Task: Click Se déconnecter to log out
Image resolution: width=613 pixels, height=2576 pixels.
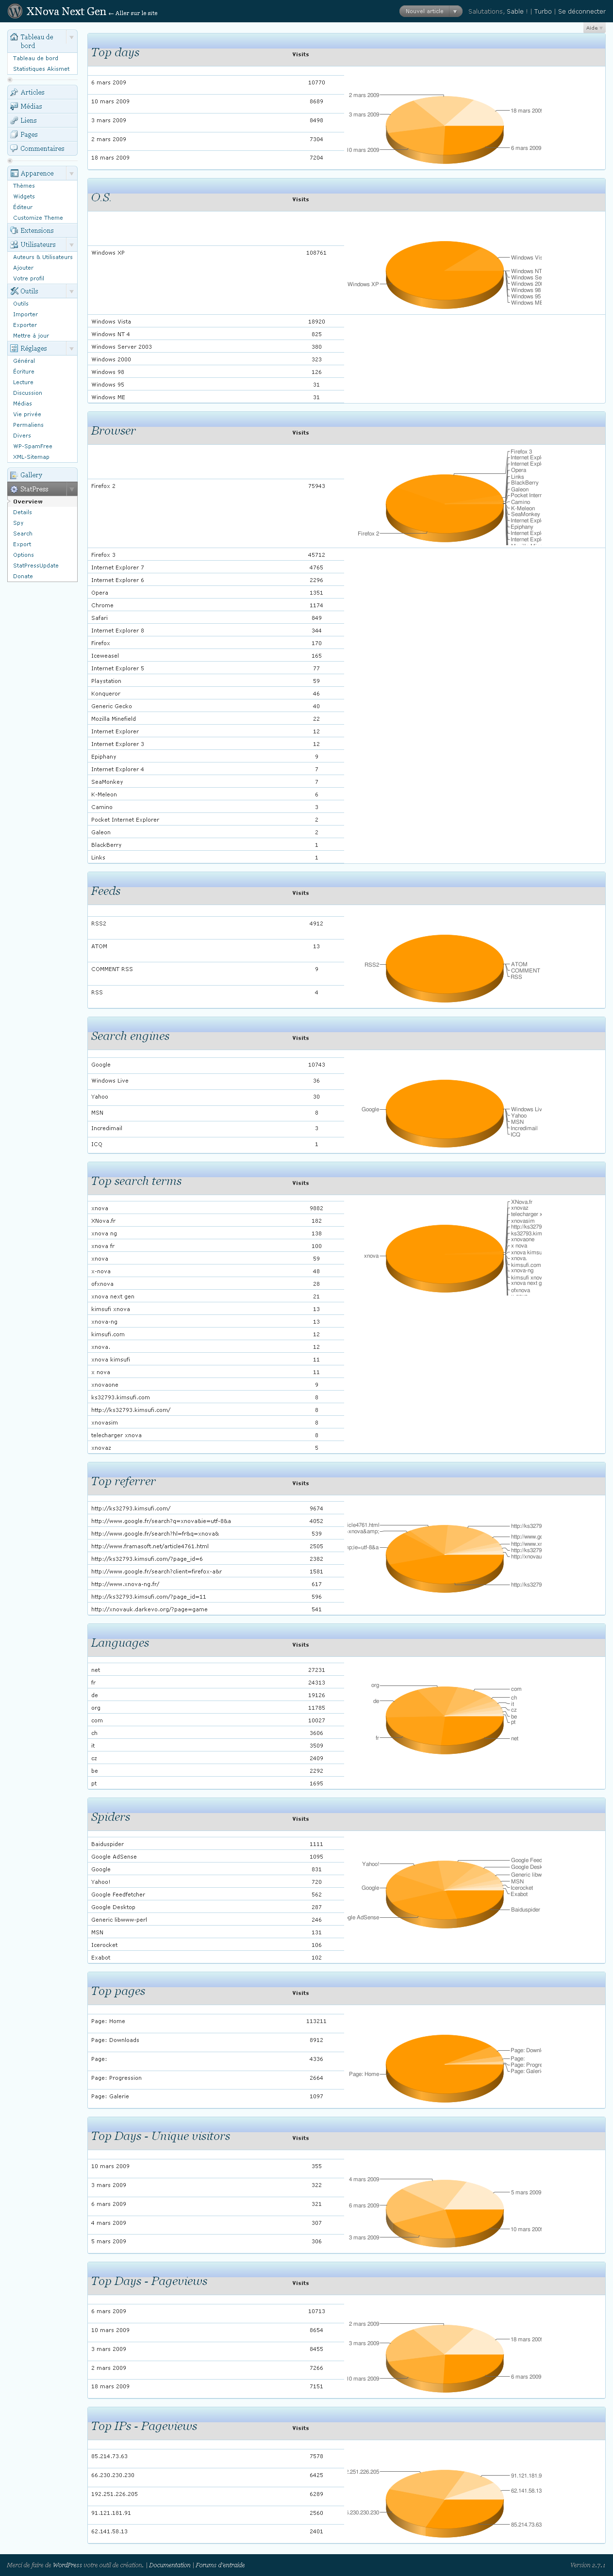Action: pyautogui.click(x=581, y=11)
